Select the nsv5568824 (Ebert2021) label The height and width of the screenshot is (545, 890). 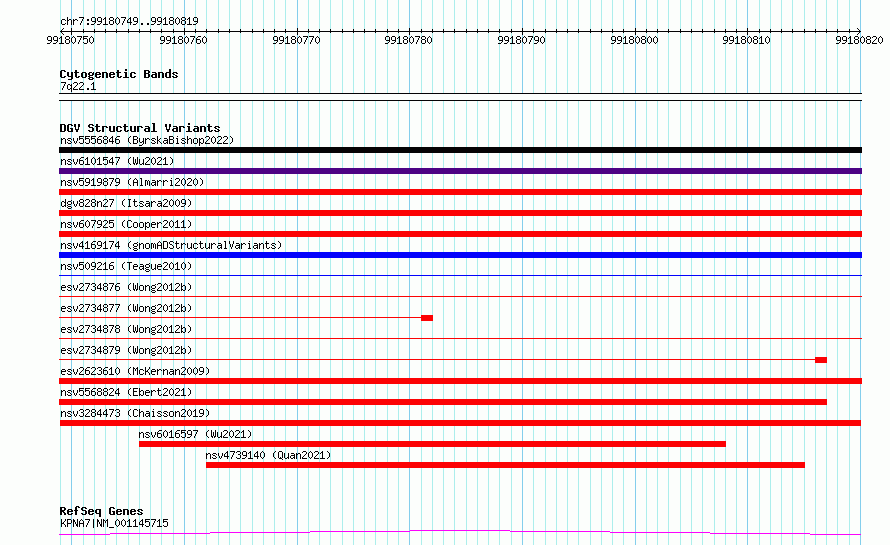click(126, 392)
